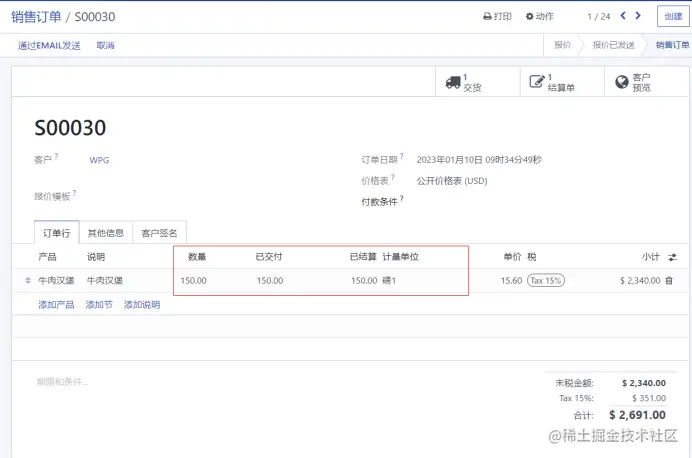Viewport: 692px width, 458px height.
Task: Open customer WPG link
Action: pos(99,160)
